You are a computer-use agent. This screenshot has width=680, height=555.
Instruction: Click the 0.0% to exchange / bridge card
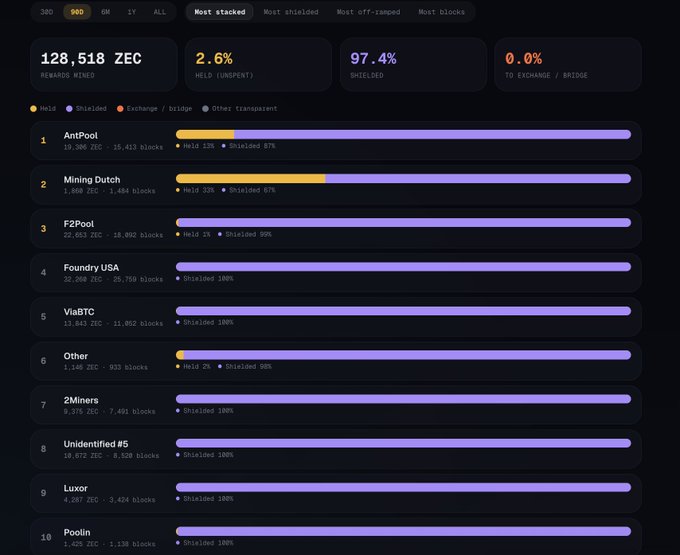tap(568, 65)
